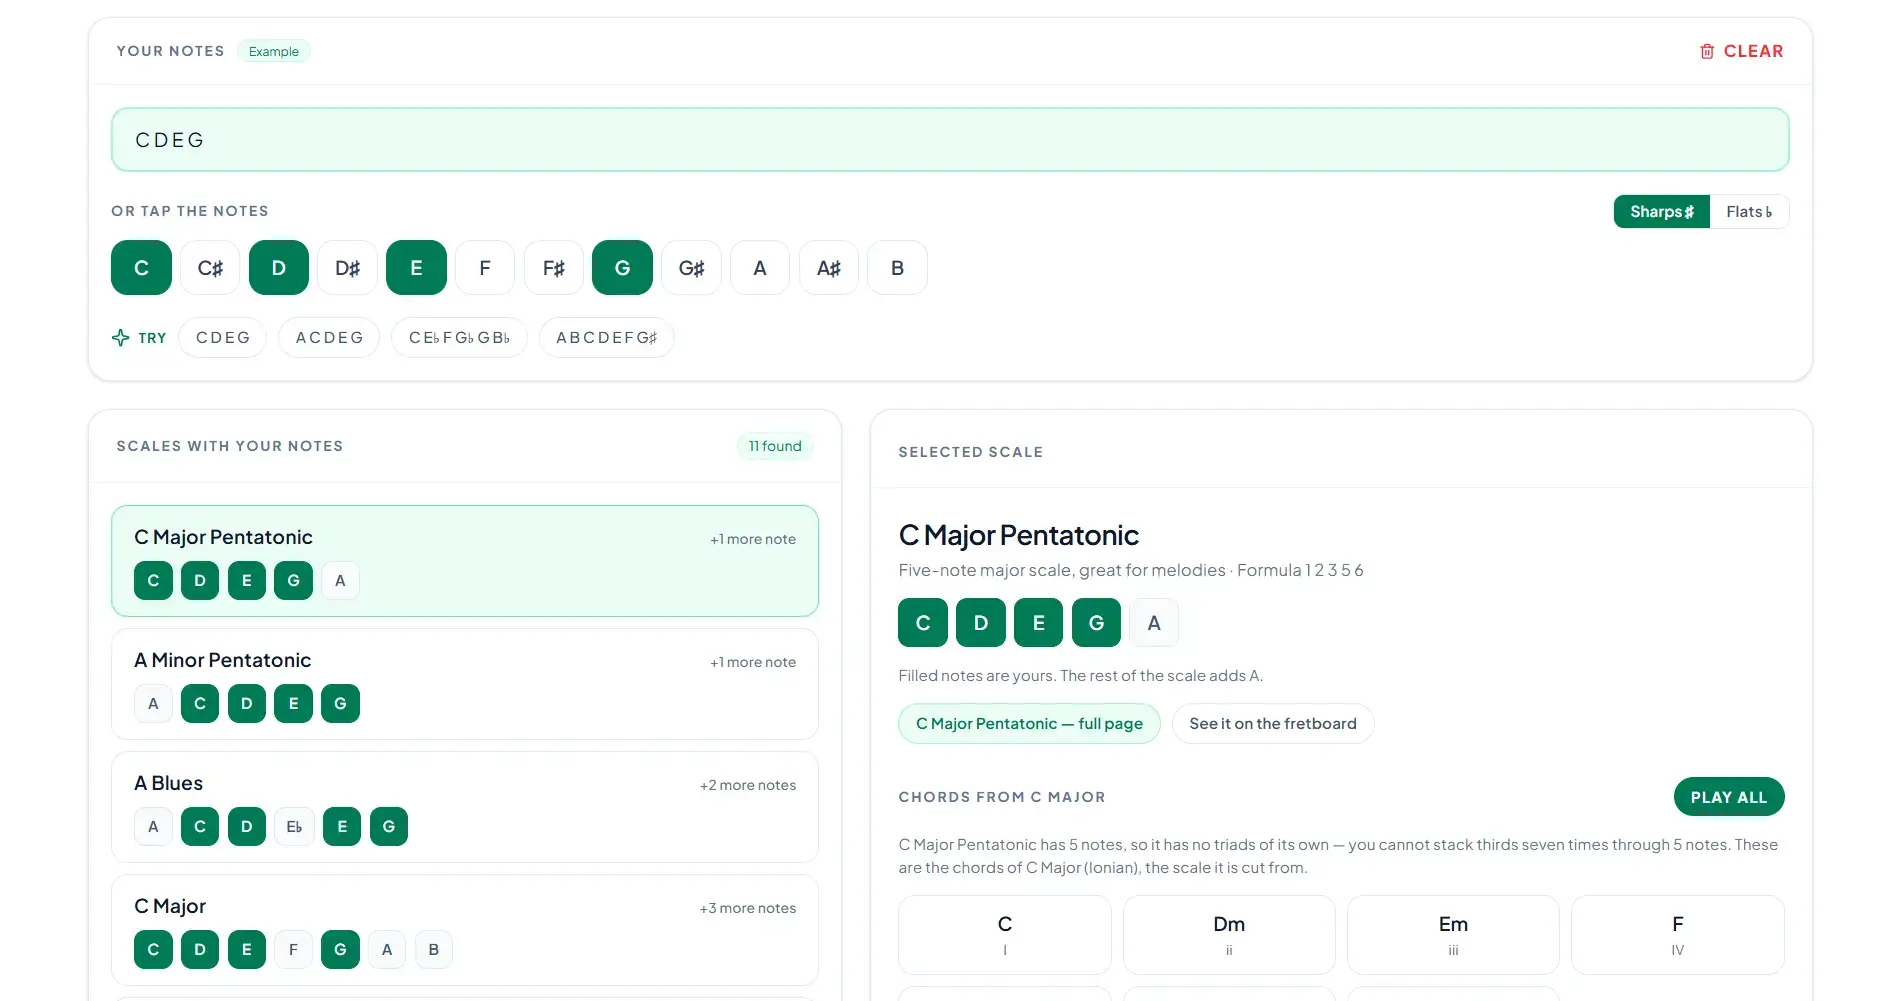Image resolution: width=1897 pixels, height=1001 pixels.
Task: Toggle the G♯ note button
Action: click(691, 268)
